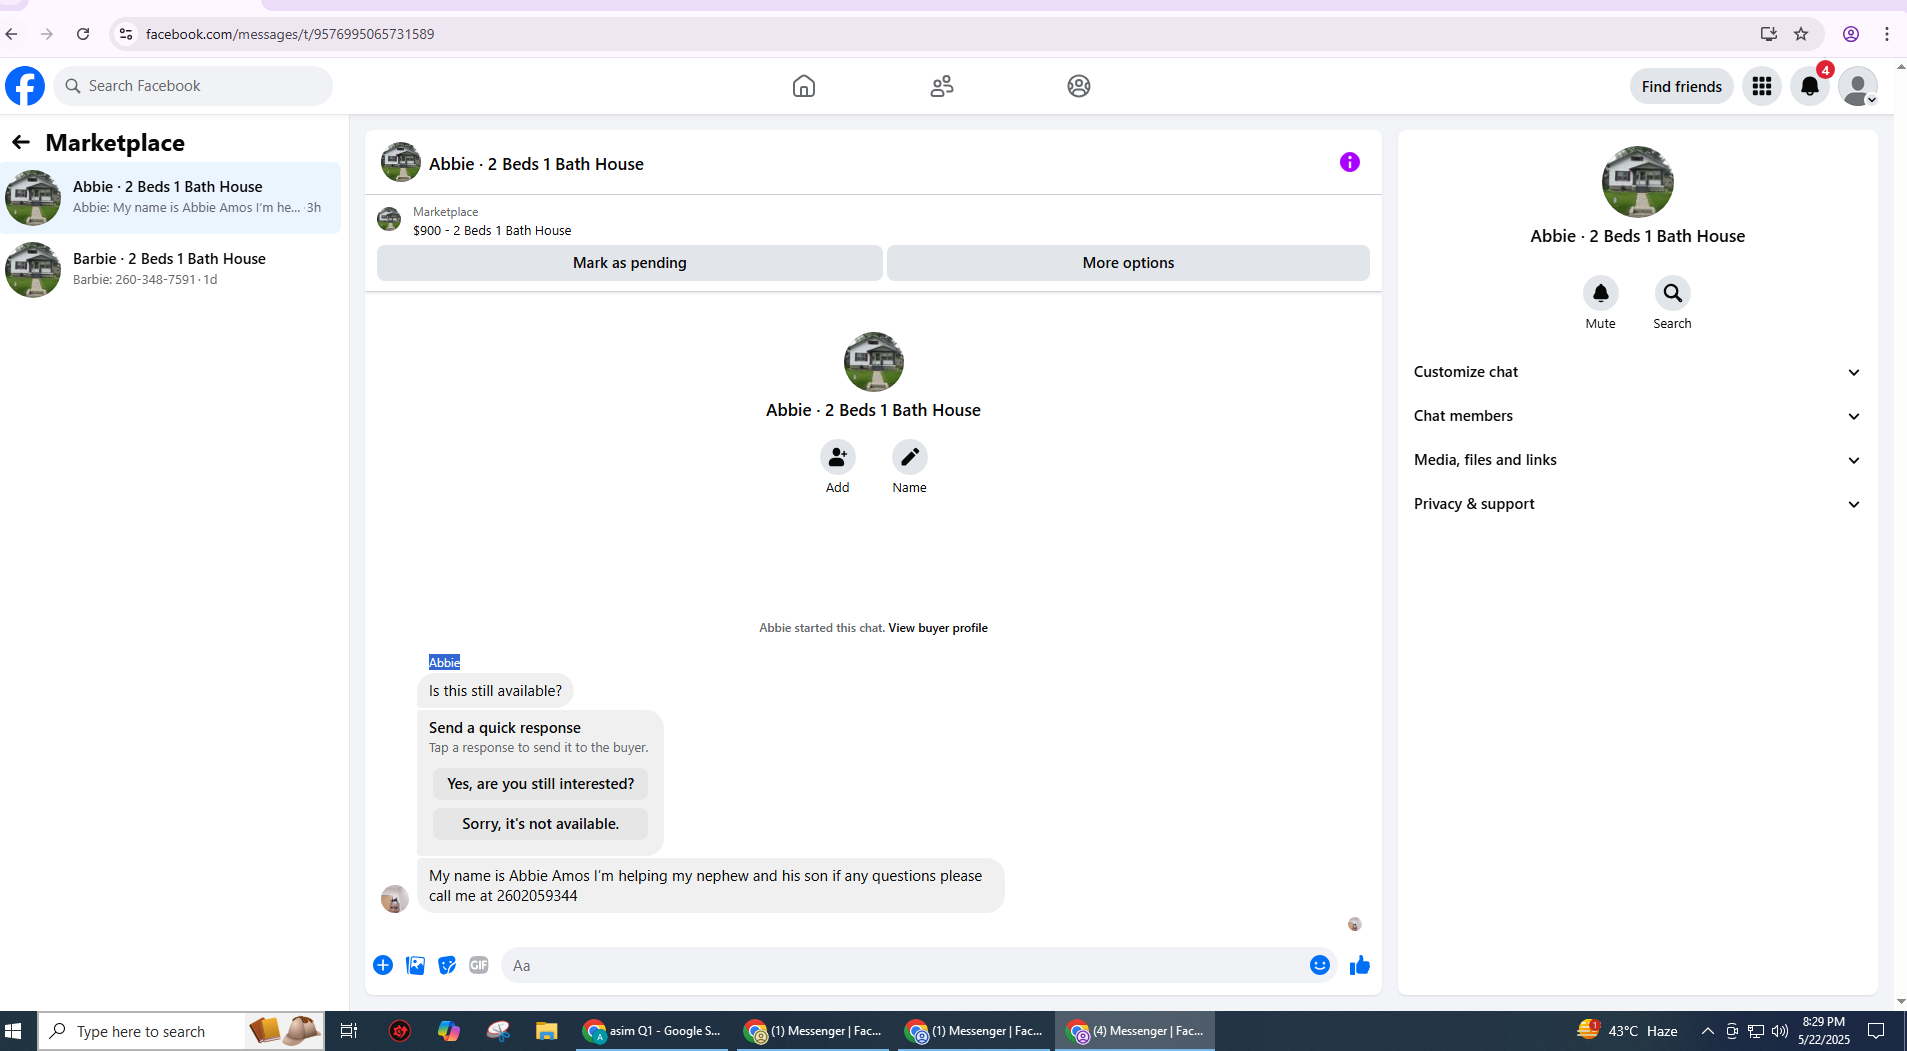
Task: Edit the chat name
Action: [x=910, y=457]
